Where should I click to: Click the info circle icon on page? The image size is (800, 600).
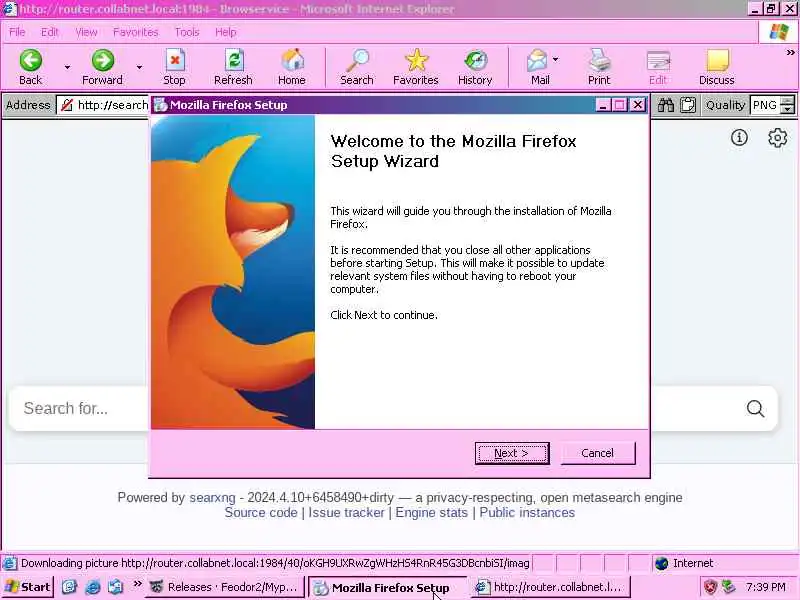[739, 137]
